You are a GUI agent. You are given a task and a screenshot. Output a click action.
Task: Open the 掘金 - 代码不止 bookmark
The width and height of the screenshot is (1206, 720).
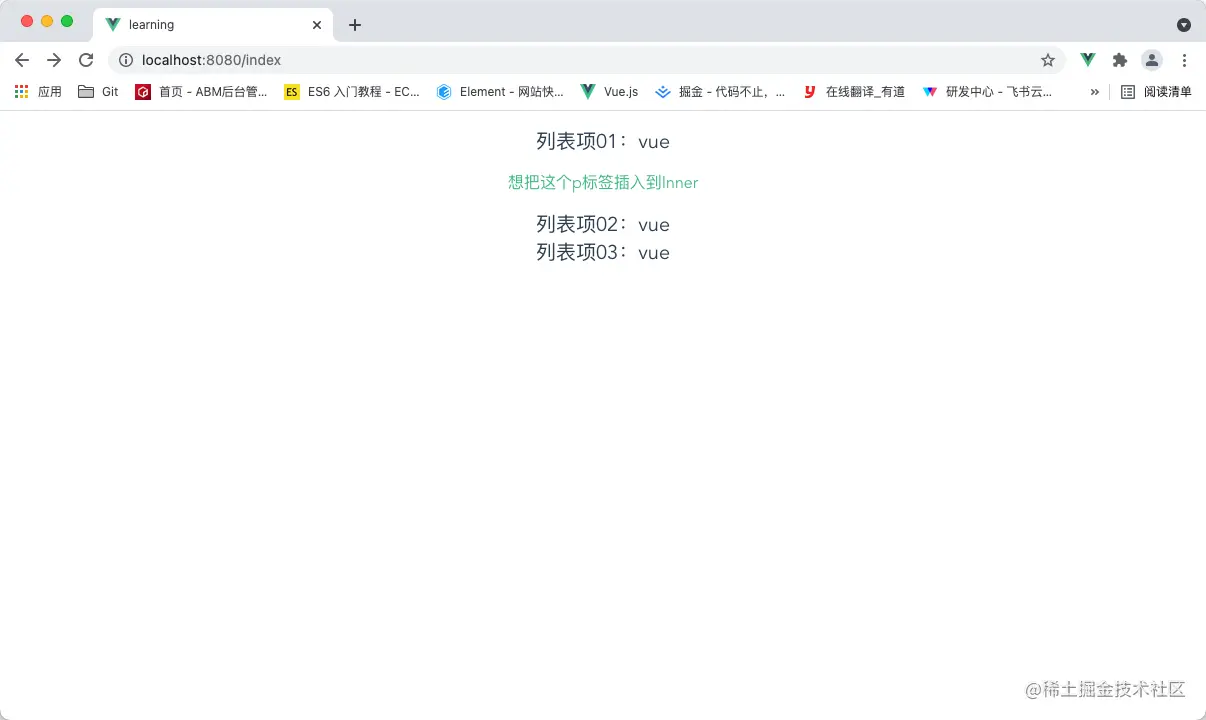(x=720, y=92)
